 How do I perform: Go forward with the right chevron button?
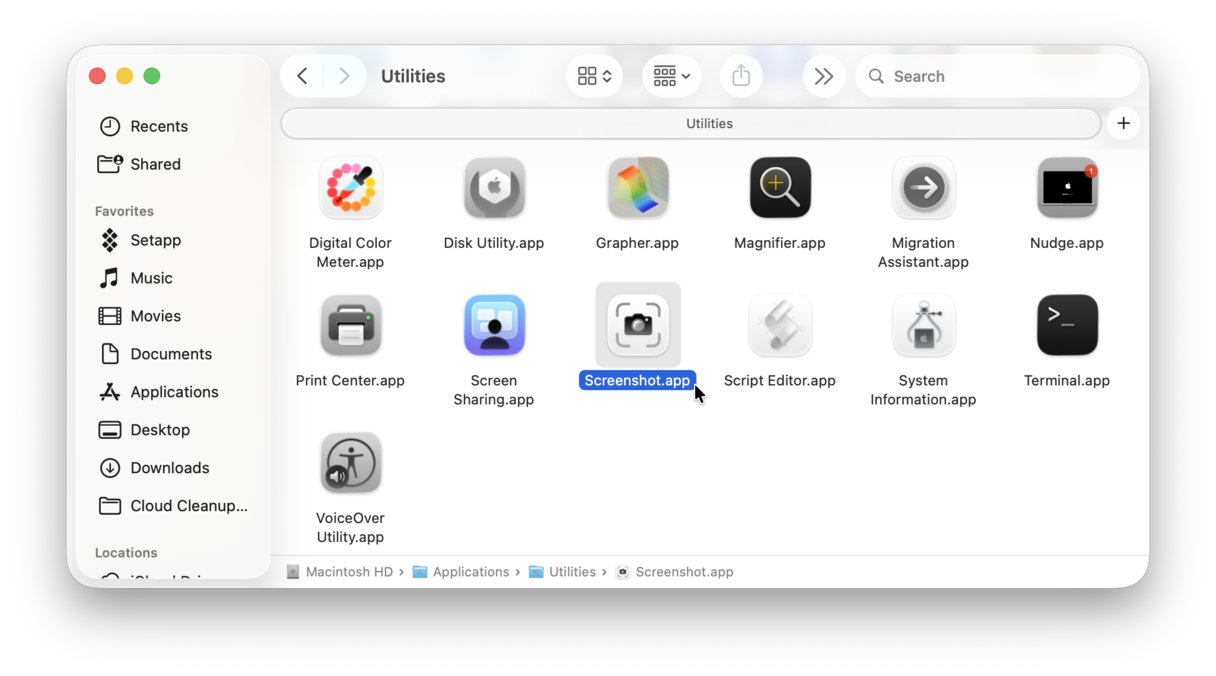coord(344,76)
